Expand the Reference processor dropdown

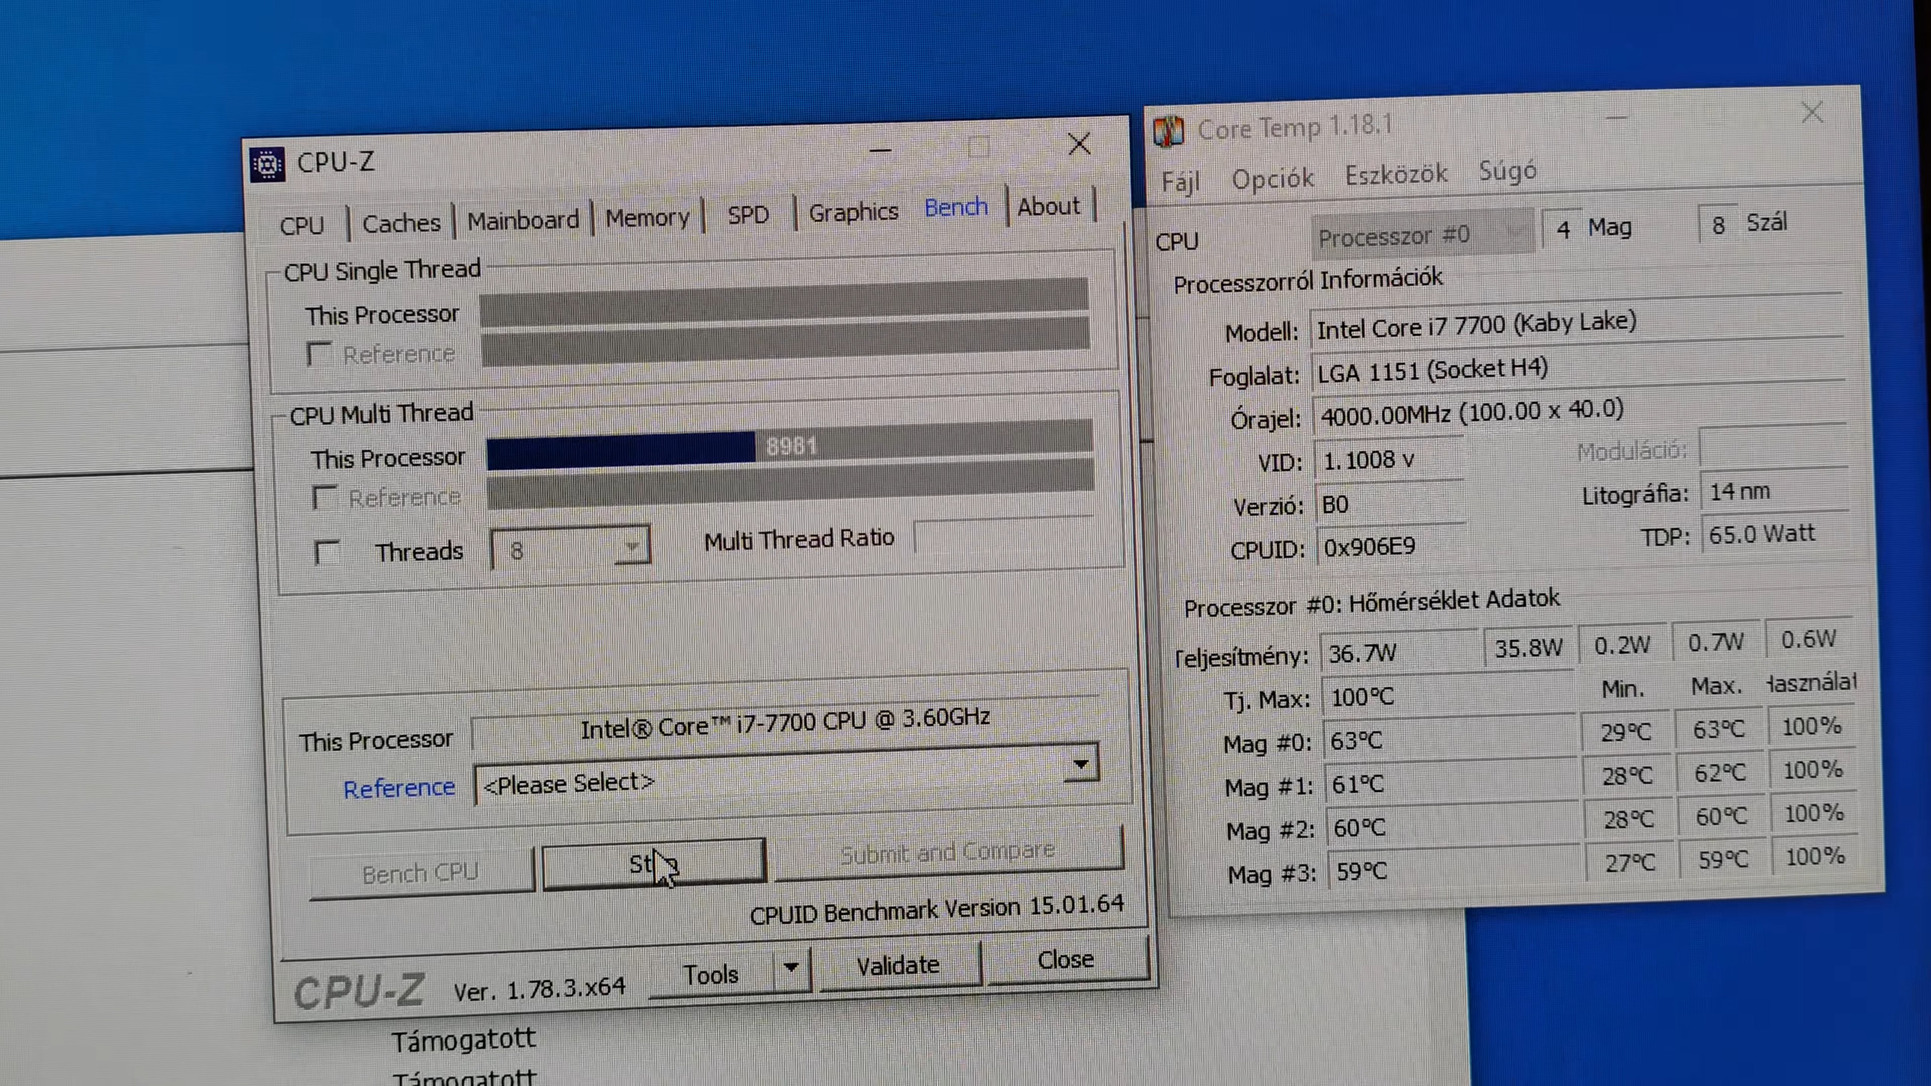click(x=1080, y=766)
